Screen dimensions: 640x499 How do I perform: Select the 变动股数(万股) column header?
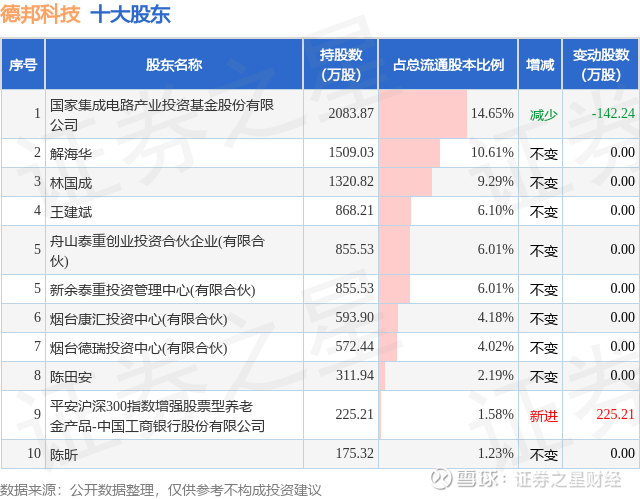[x=601, y=64]
